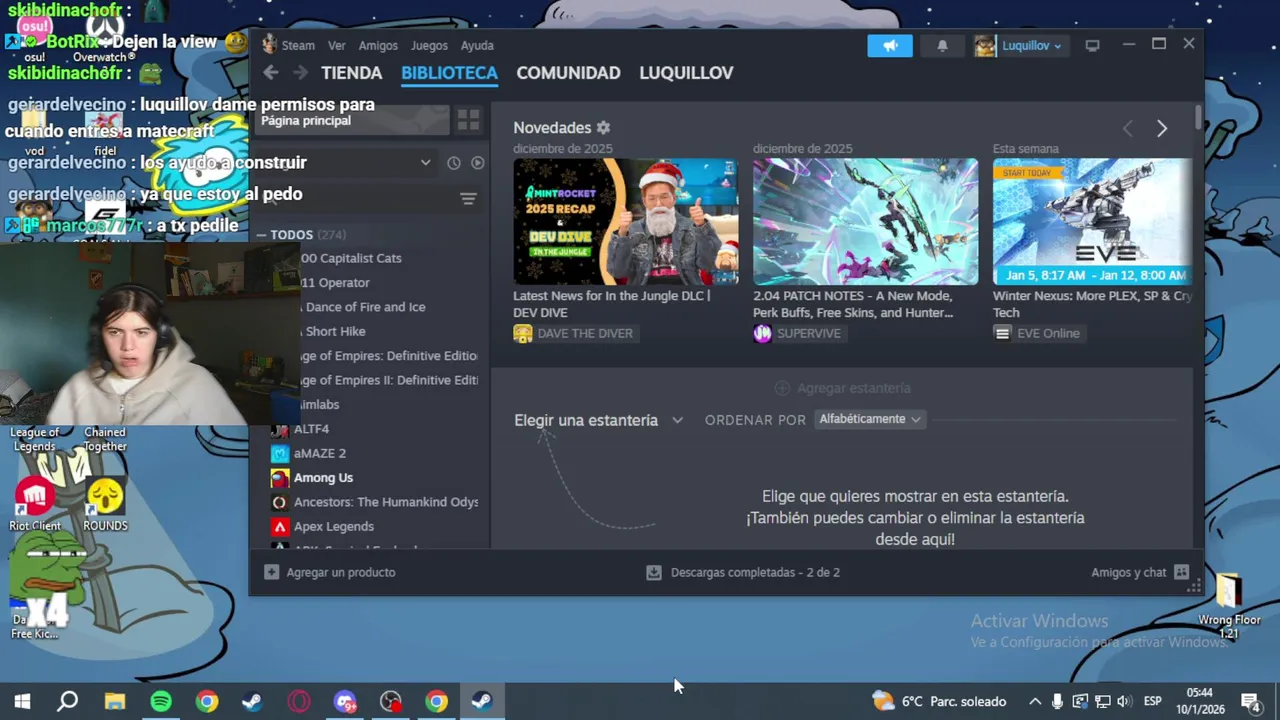Open Discord from the taskbar
Screen dimensions: 1280x720
pos(344,701)
